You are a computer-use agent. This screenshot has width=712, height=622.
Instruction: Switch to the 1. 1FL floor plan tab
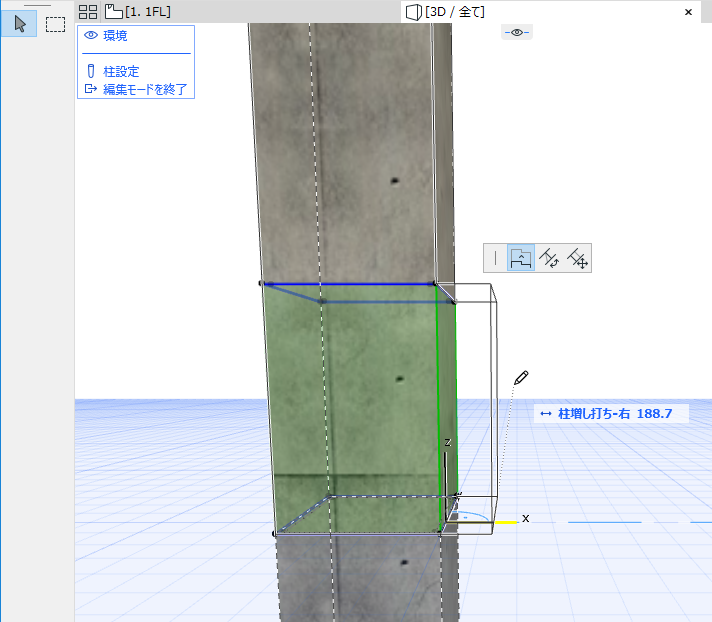click(138, 12)
